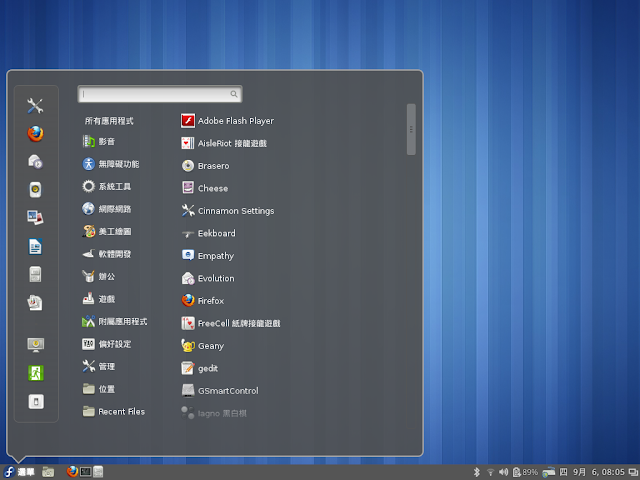Viewport: 640px width, 480px height.
Task: Click the lock screen icon in sidebar
Action: (x=35, y=344)
